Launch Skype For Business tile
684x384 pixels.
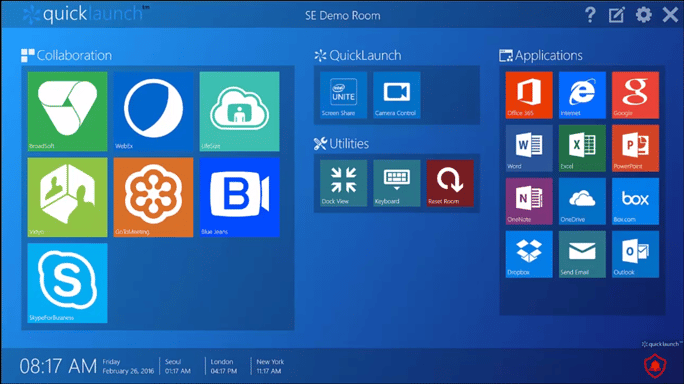[67, 283]
